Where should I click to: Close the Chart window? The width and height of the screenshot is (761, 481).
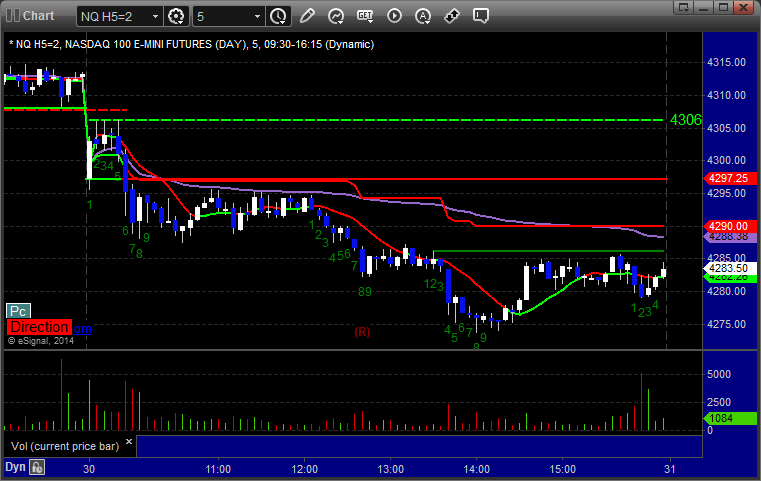(x=743, y=7)
